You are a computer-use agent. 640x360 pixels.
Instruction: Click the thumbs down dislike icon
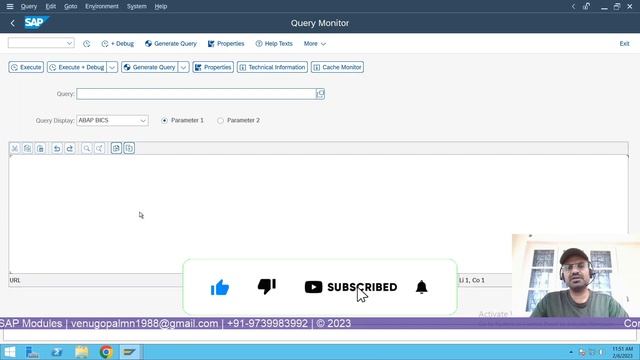pyautogui.click(x=267, y=286)
